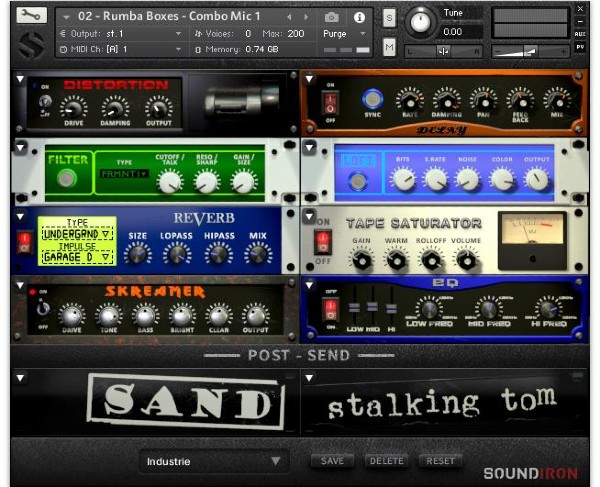Click the Distortion Output knob
The width and height of the screenshot is (600, 487).
(x=158, y=108)
